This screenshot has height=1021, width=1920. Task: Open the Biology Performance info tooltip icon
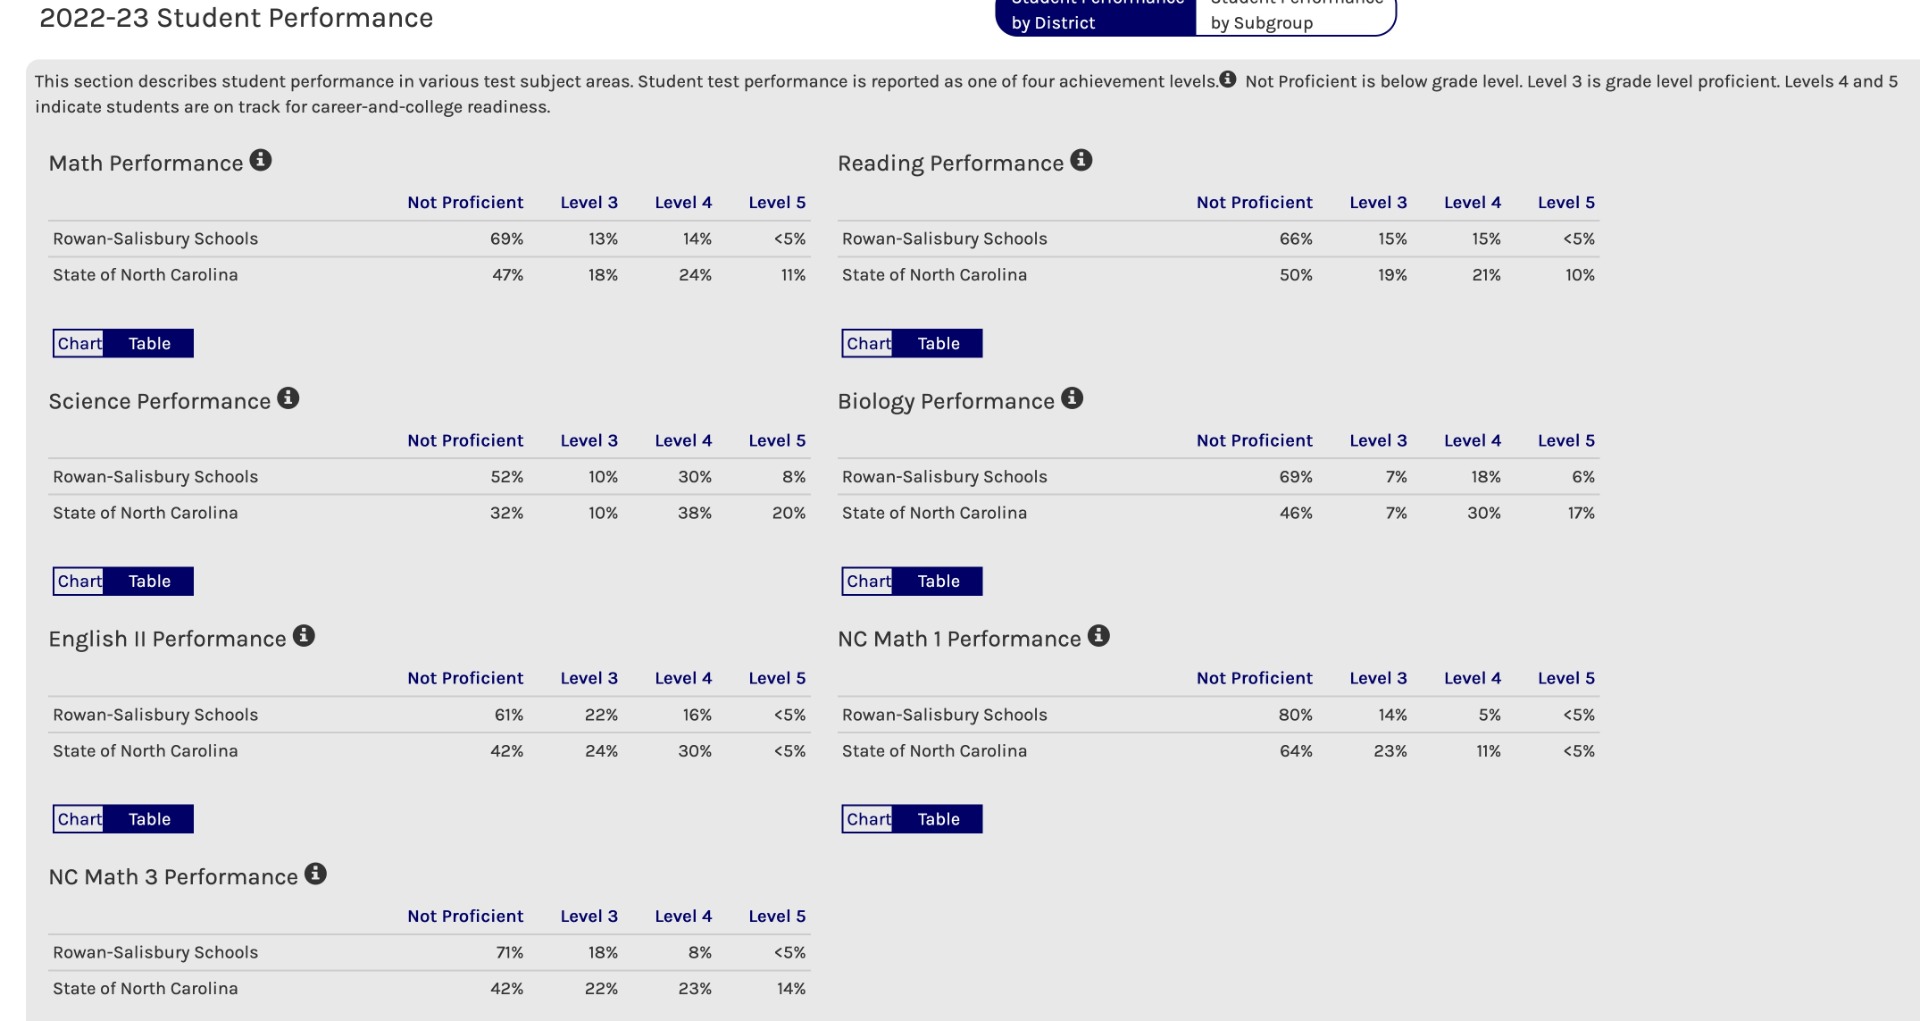click(1072, 398)
